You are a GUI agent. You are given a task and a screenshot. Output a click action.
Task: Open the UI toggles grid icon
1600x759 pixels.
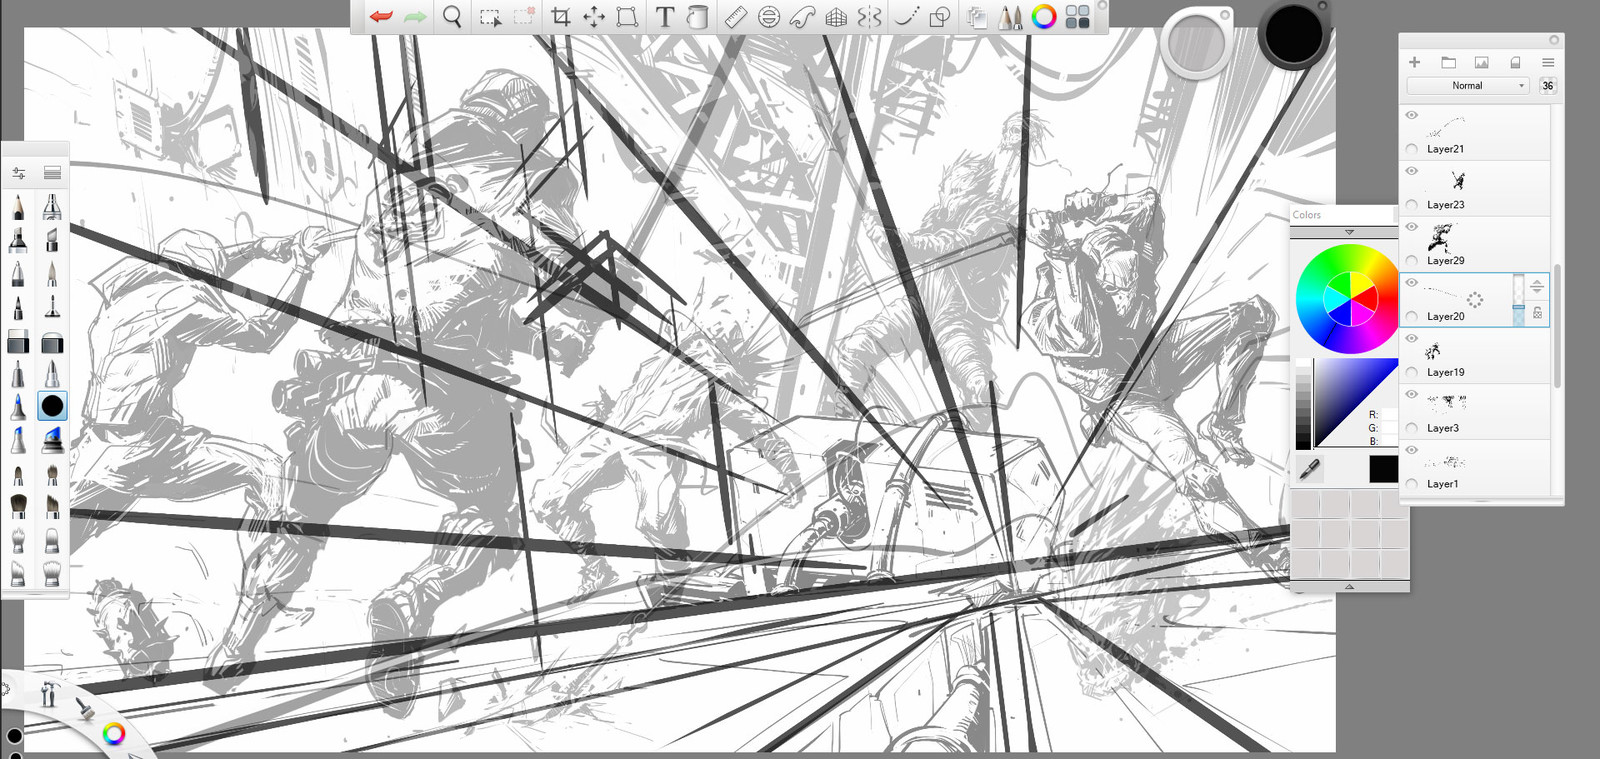[1077, 17]
